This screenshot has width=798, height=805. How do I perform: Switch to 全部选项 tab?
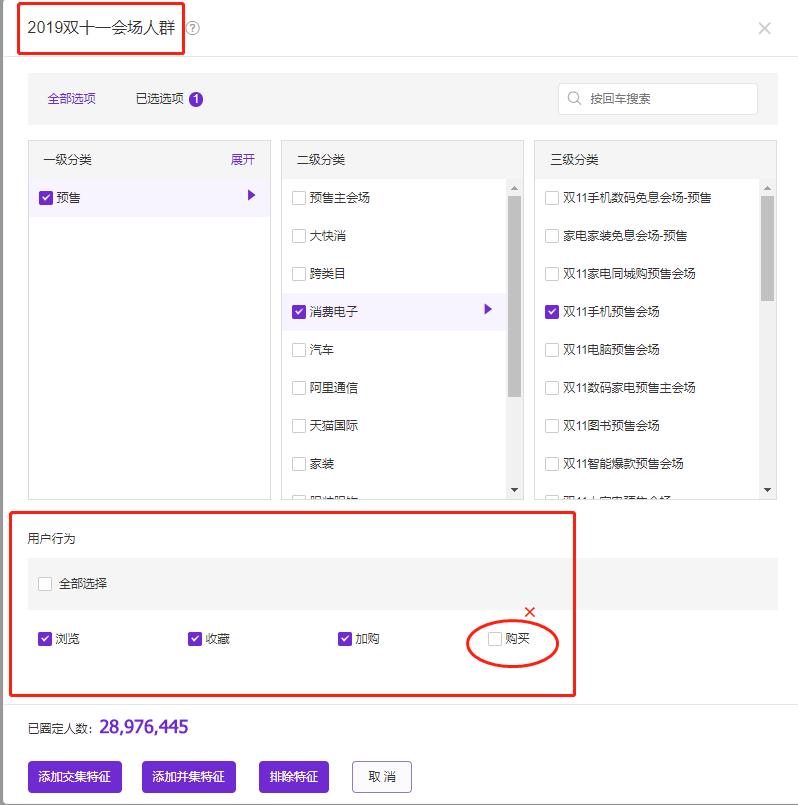72,99
